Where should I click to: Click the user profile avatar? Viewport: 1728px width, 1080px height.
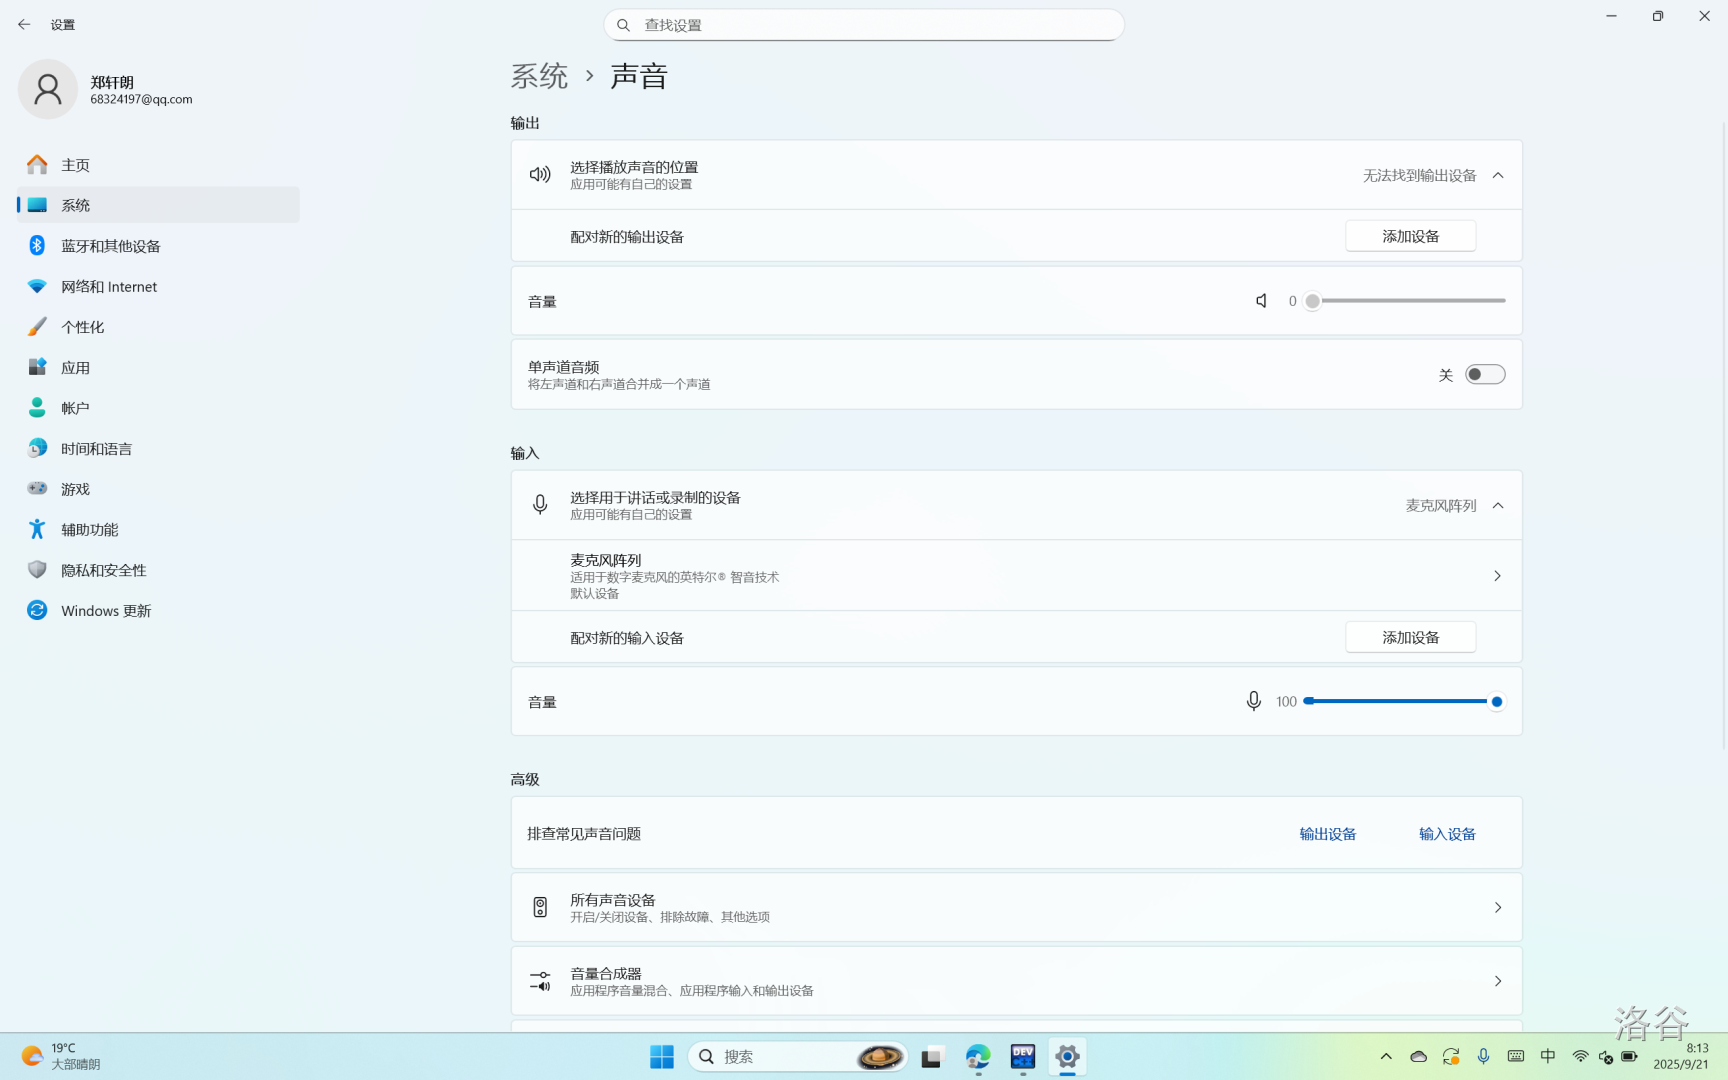coord(47,89)
